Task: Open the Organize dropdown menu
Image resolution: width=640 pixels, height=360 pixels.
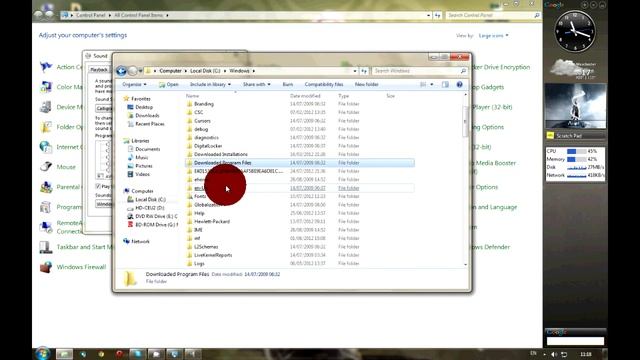Action: point(134,84)
